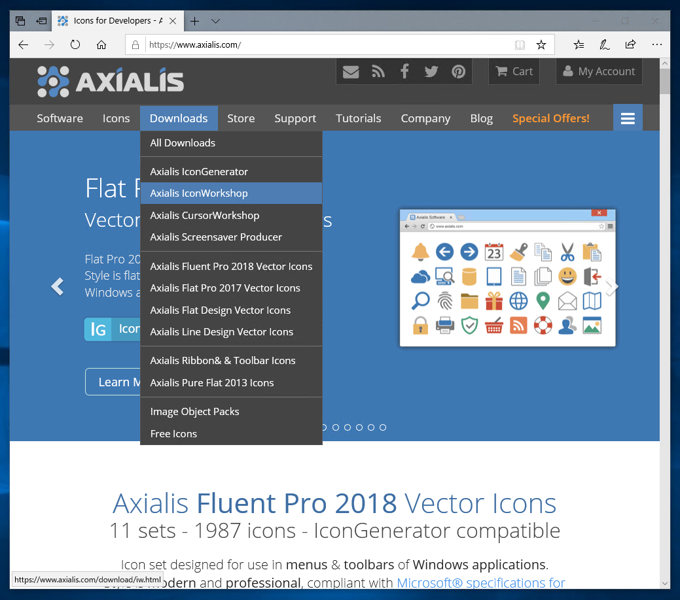Go to previous slide arrow

[x=57, y=287]
